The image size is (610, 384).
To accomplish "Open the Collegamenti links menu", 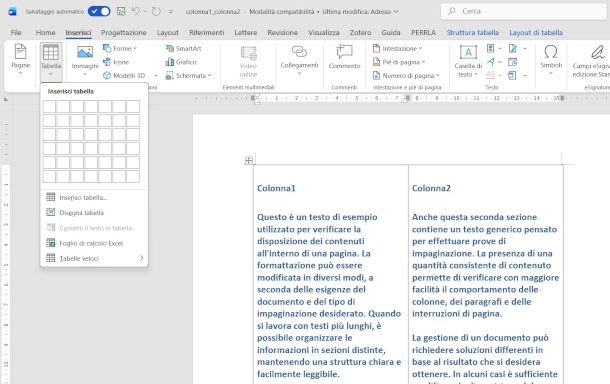I will point(299,60).
